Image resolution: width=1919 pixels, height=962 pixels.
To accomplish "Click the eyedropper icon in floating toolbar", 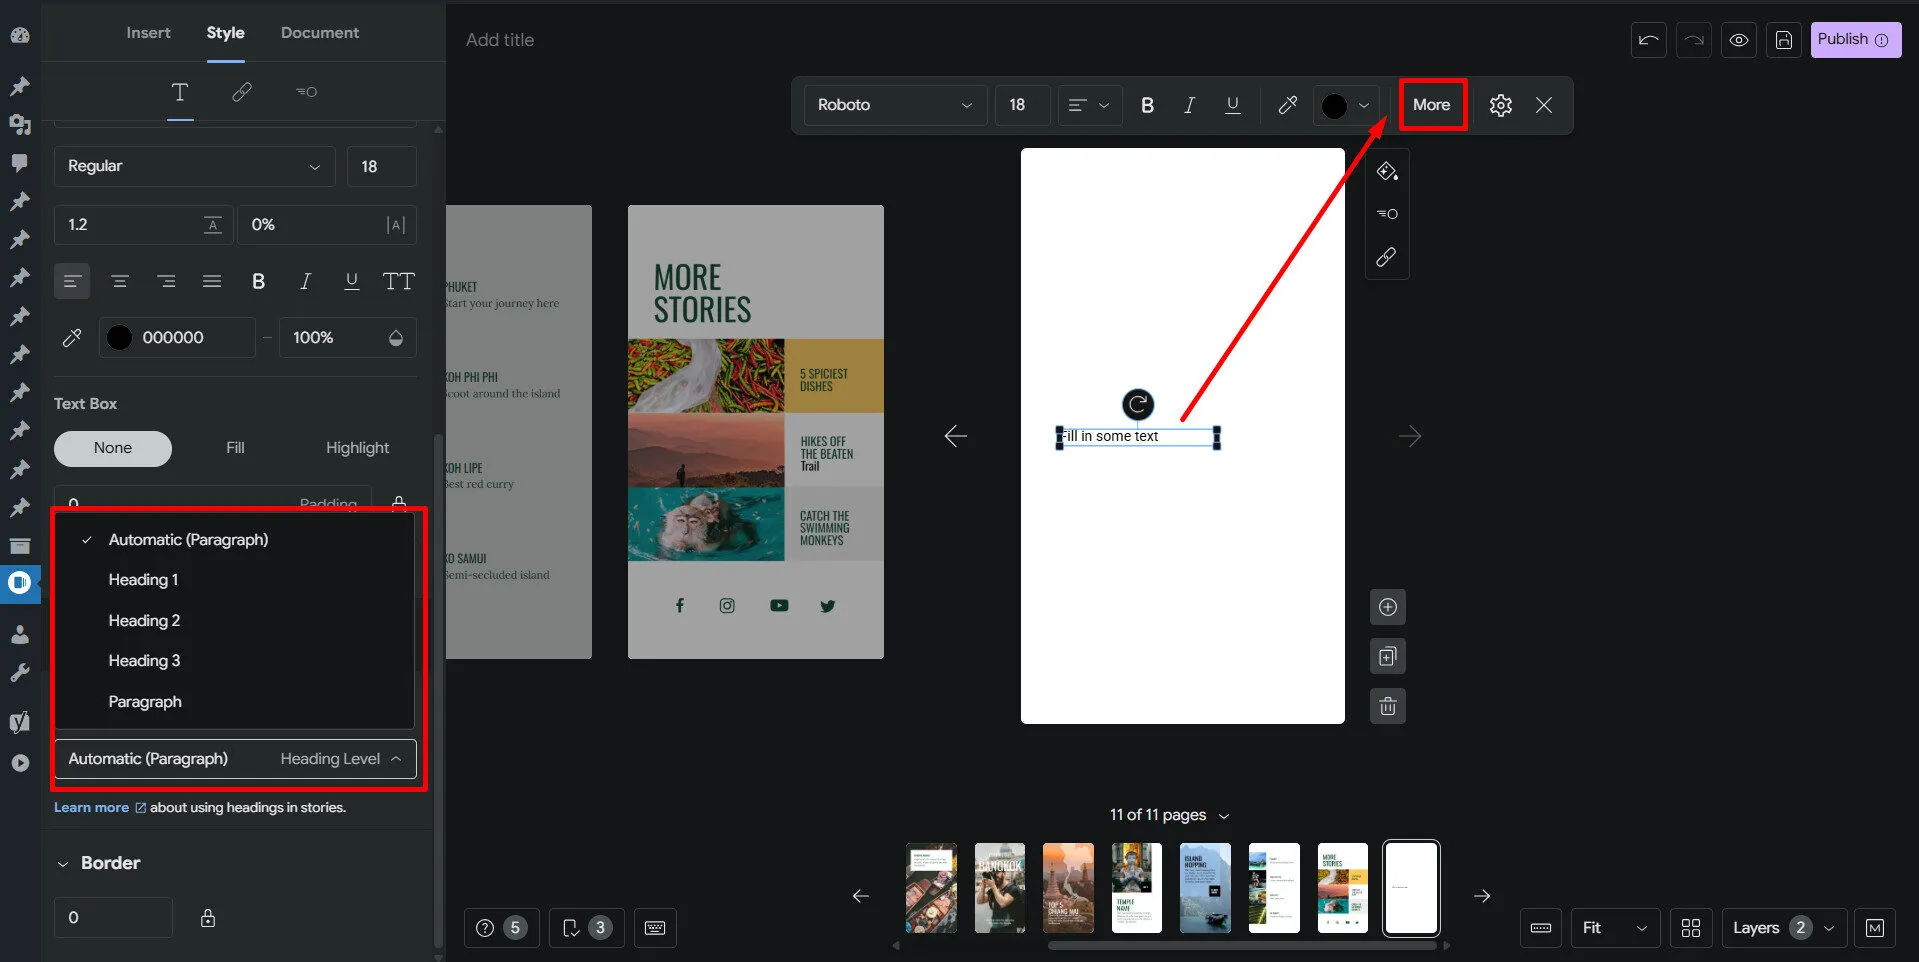I will coord(1288,105).
